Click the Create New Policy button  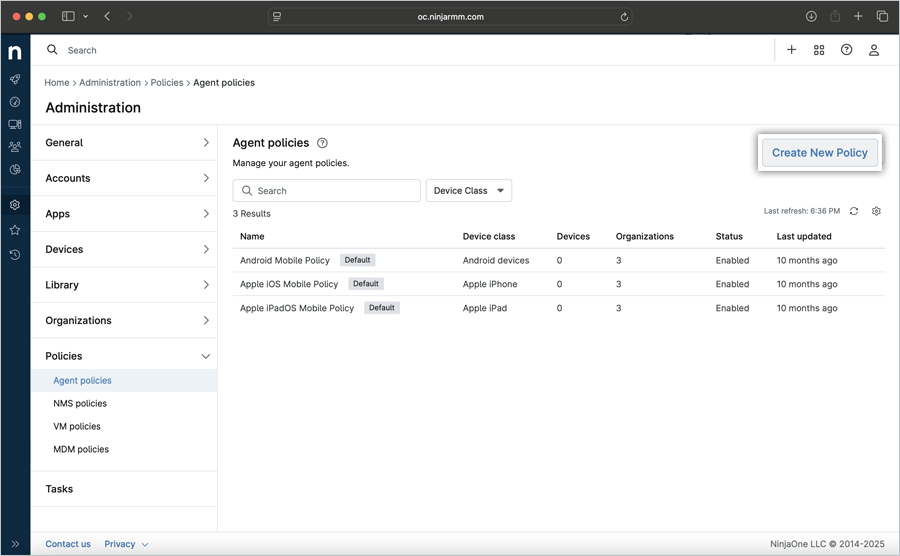tap(819, 153)
